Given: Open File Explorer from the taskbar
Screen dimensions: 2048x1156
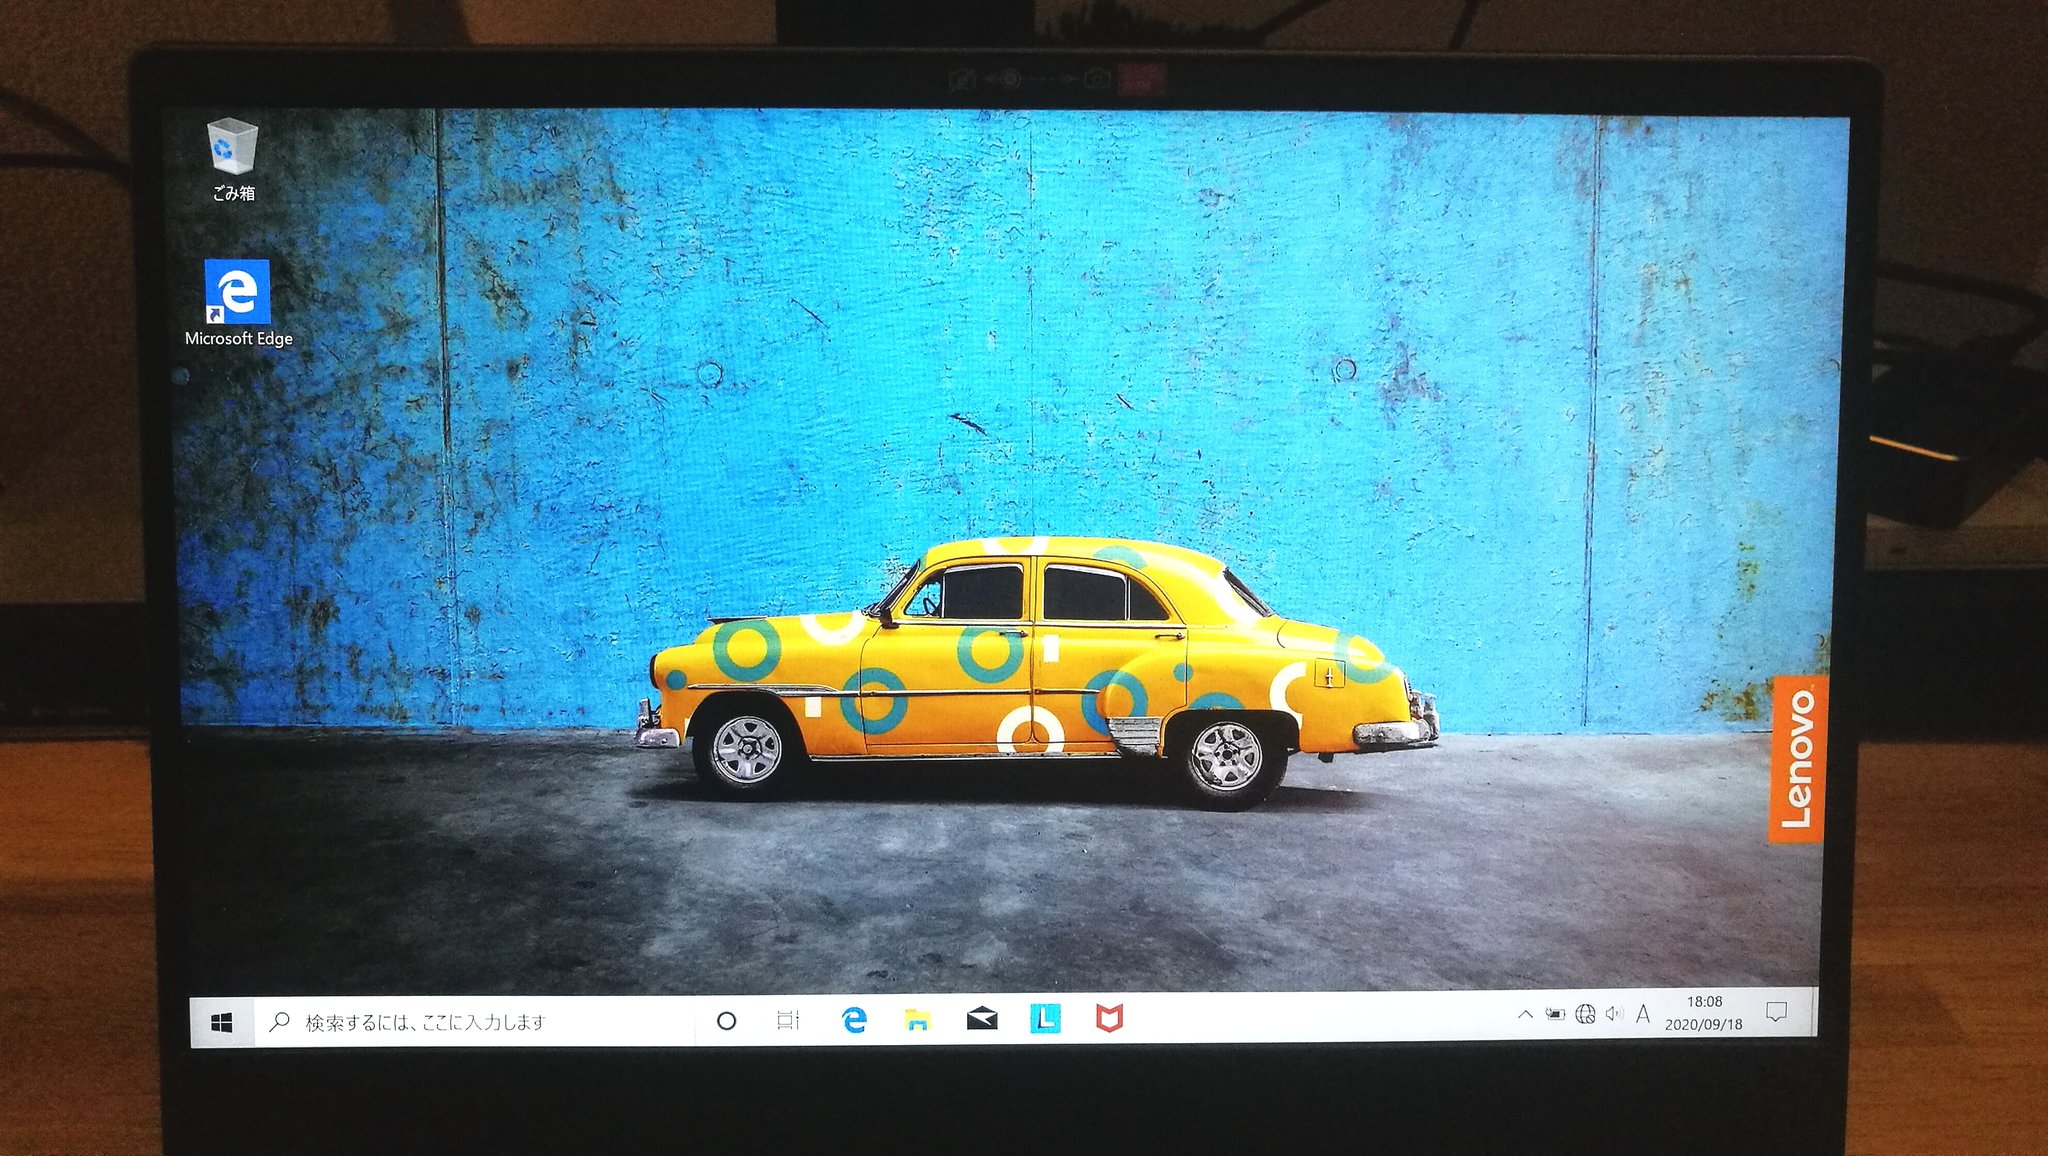Looking at the screenshot, I should (917, 1020).
